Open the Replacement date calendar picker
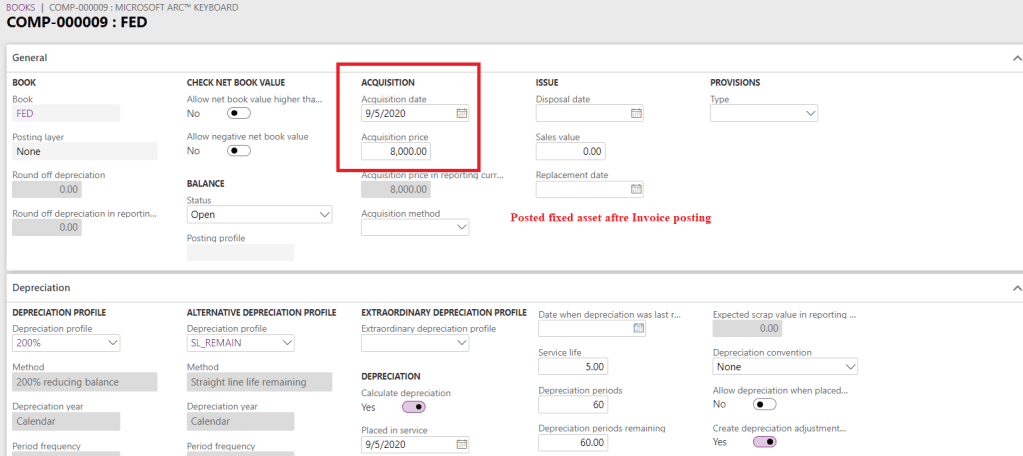The height and width of the screenshot is (456, 1023). tap(636, 189)
